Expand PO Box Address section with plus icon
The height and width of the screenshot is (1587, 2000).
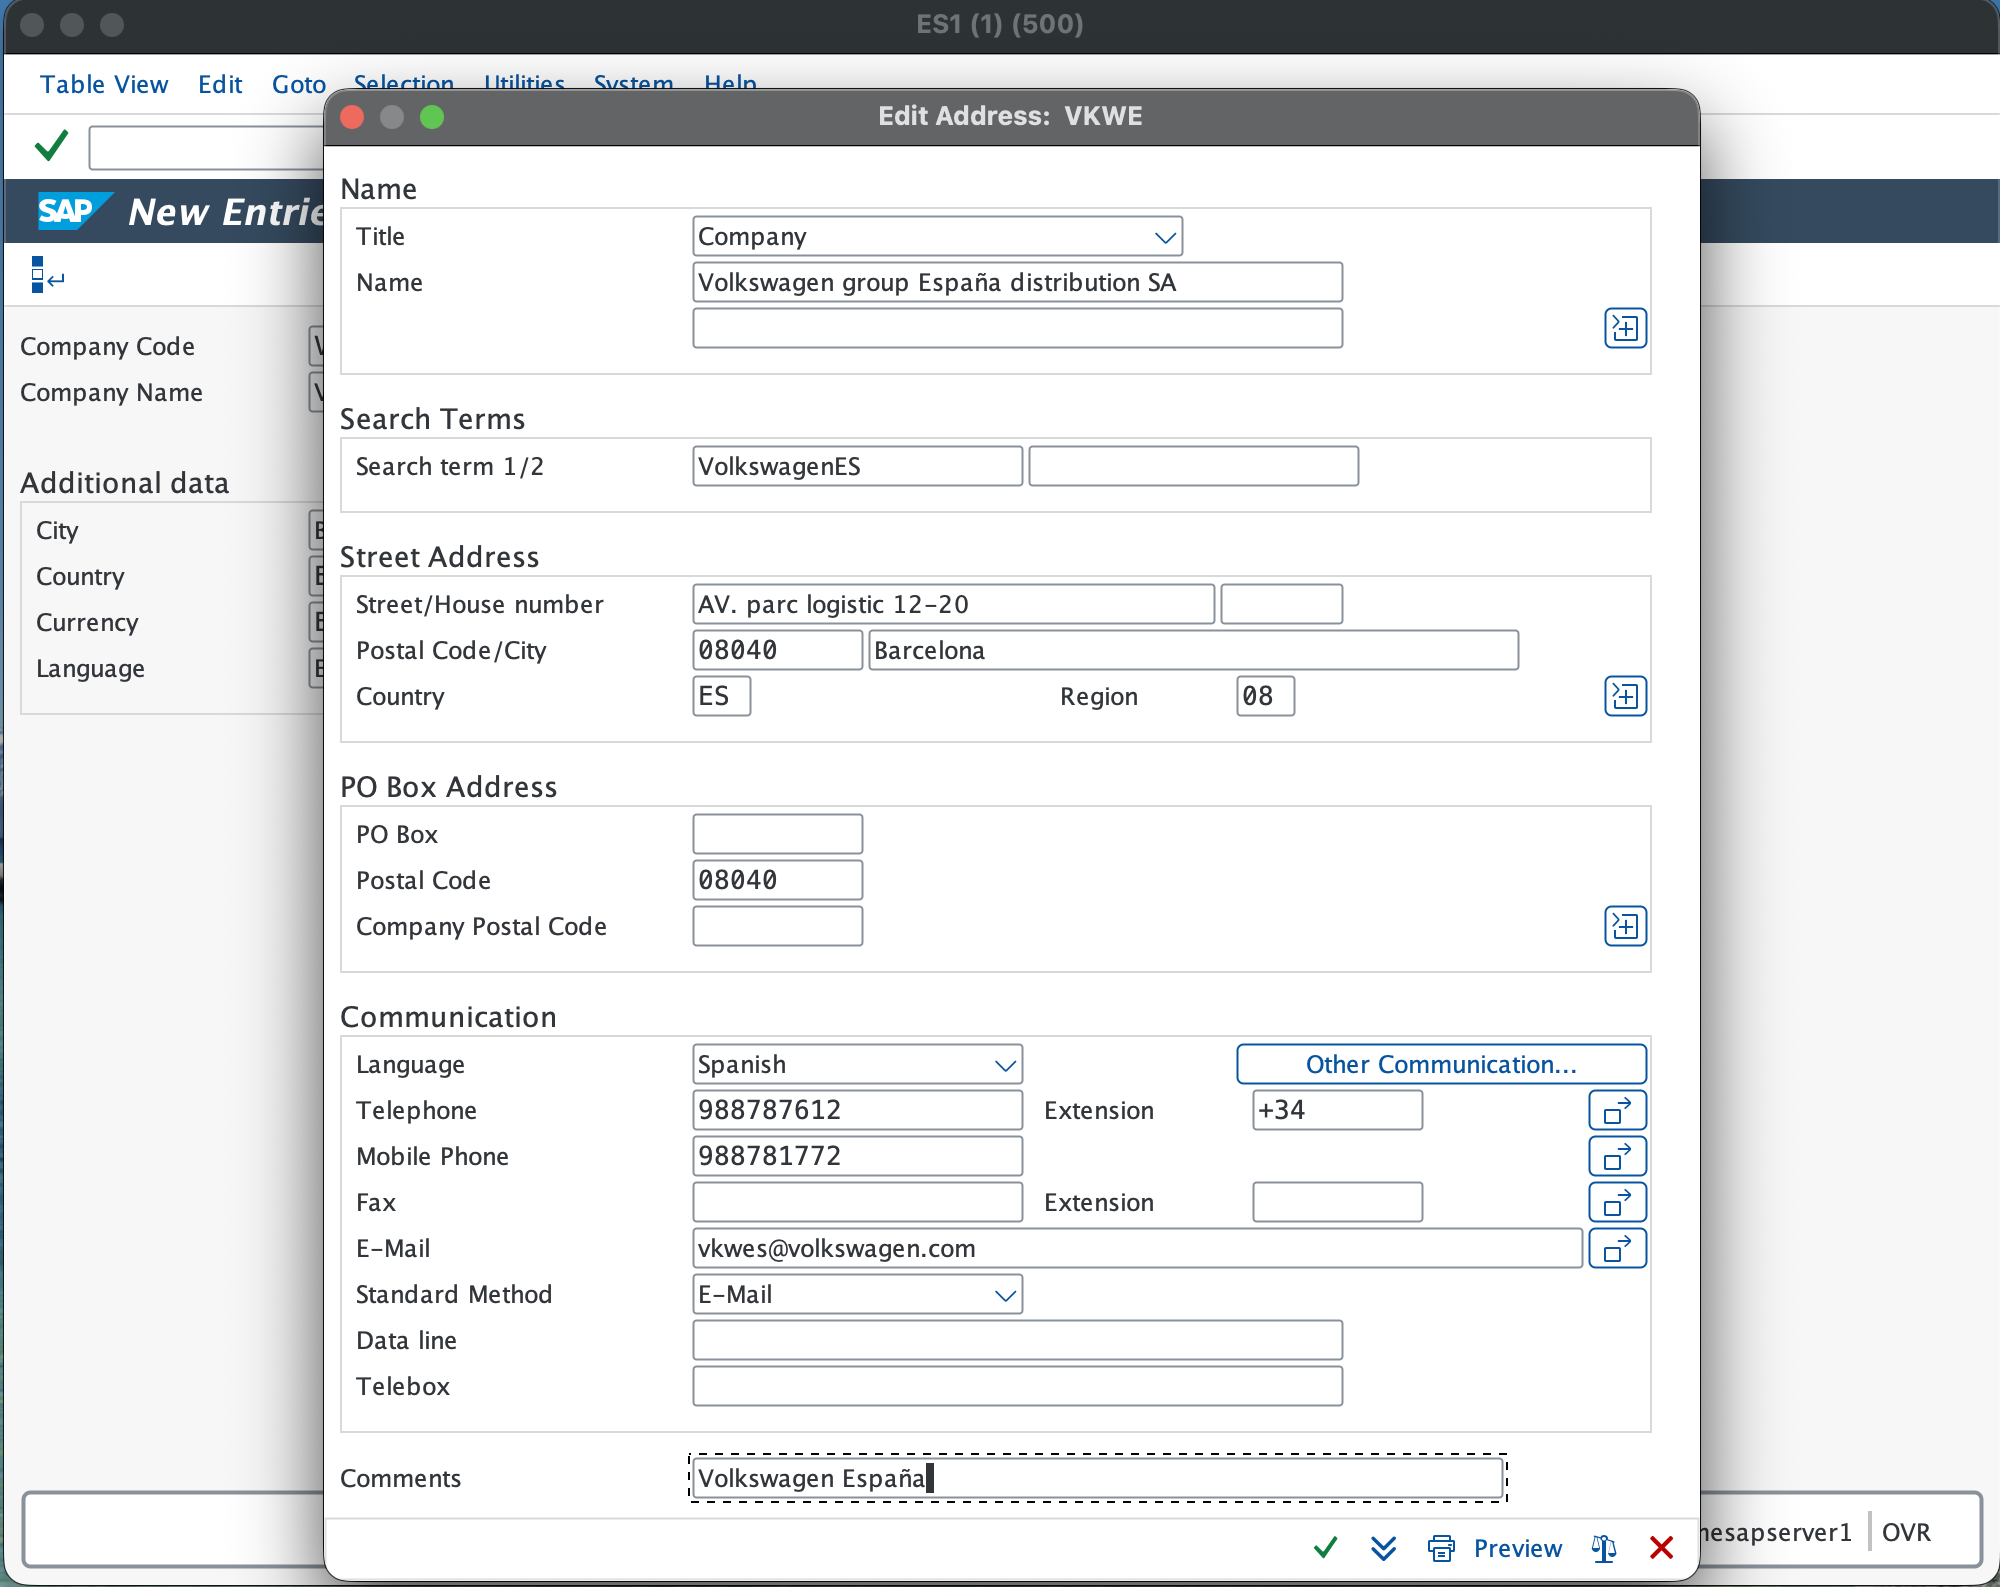(x=1625, y=926)
